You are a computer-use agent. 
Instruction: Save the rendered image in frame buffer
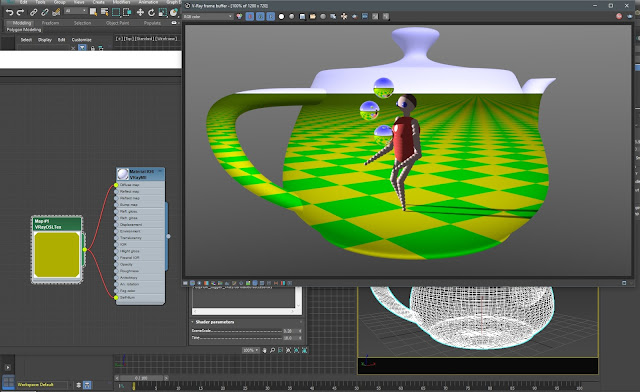(x=302, y=17)
